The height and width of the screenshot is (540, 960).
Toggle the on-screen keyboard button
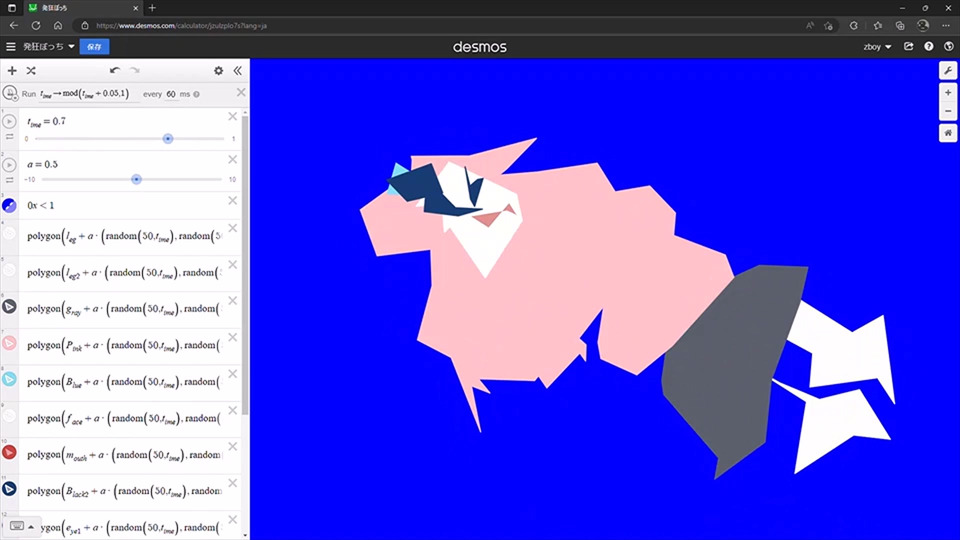pyautogui.click(x=17, y=527)
